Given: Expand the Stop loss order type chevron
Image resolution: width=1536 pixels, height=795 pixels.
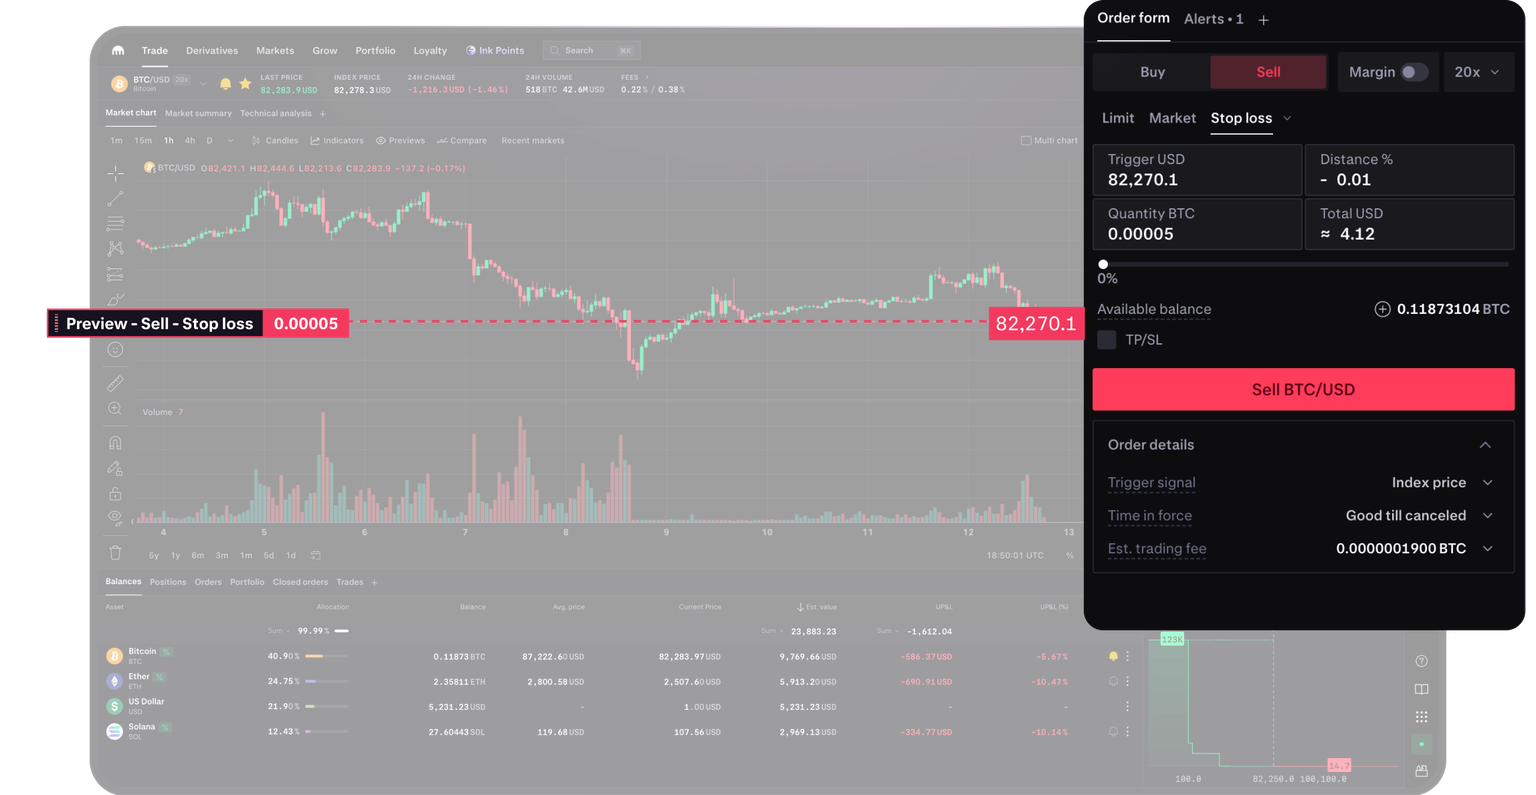Looking at the screenshot, I should (1287, 118).
